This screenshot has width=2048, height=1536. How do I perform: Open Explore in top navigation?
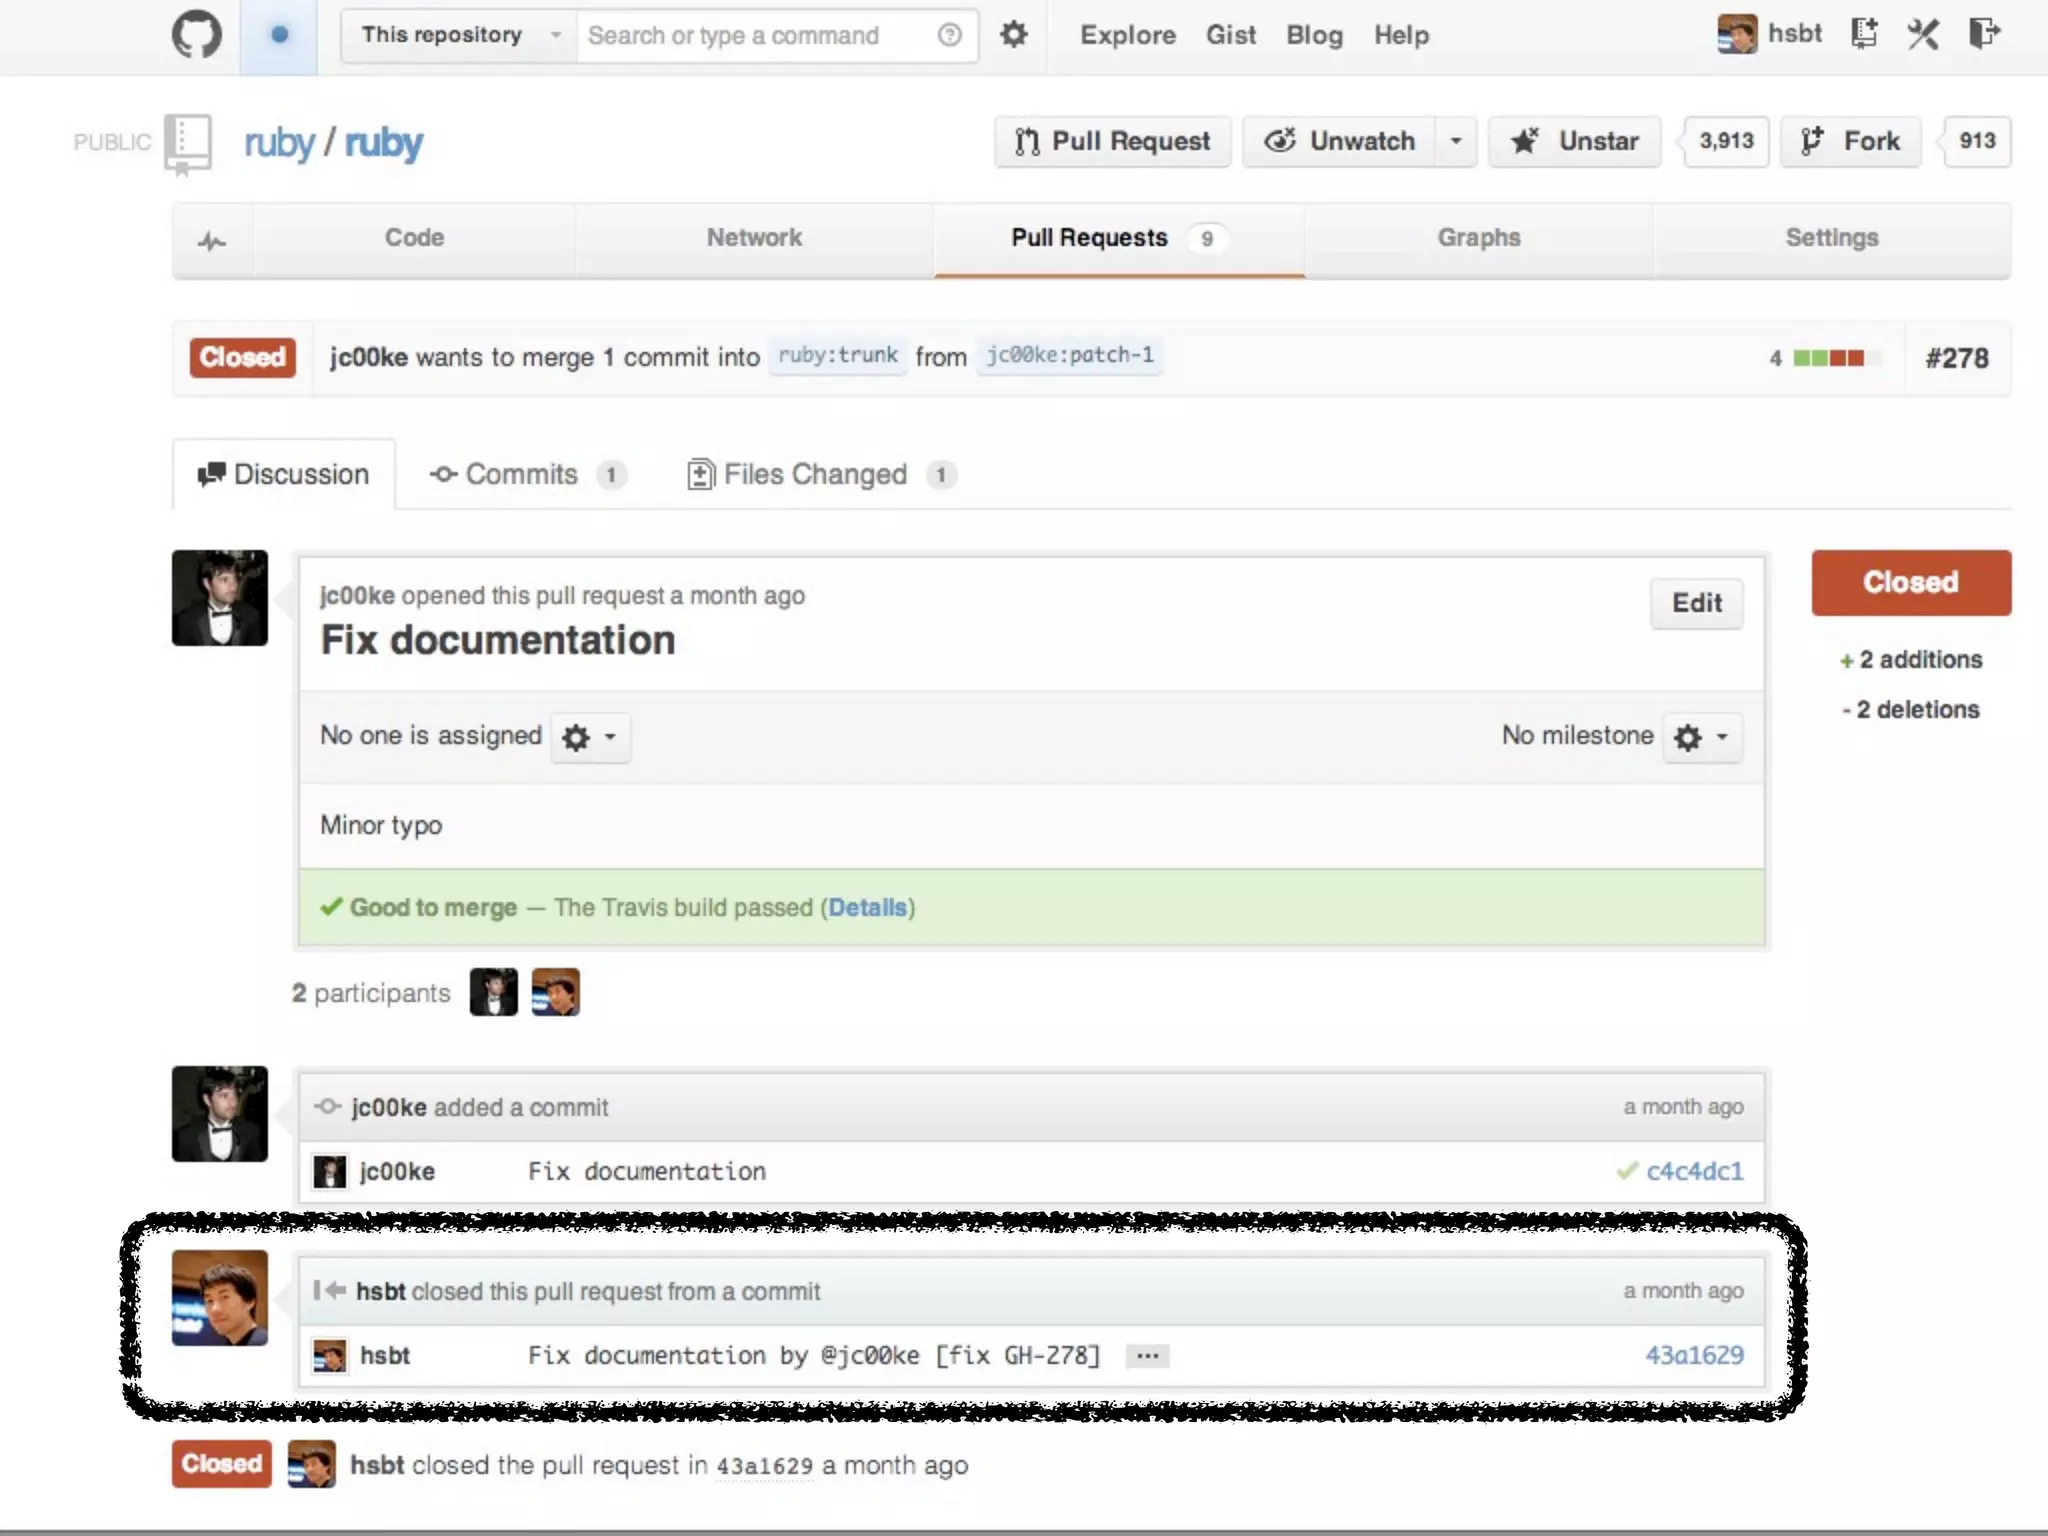[1128, 35]
